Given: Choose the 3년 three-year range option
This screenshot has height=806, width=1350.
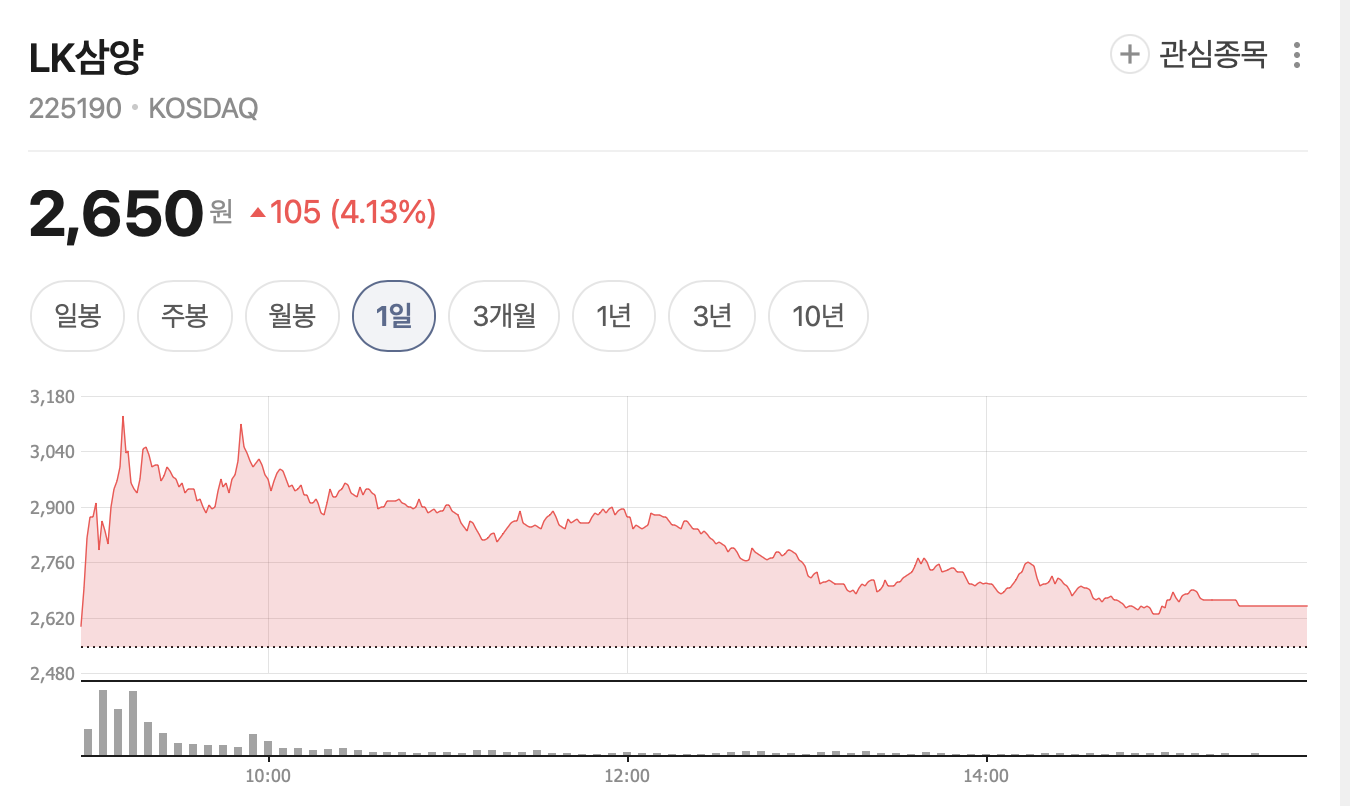Looking at the screenshot, I should pyautogui.click(x=711, y=315).
